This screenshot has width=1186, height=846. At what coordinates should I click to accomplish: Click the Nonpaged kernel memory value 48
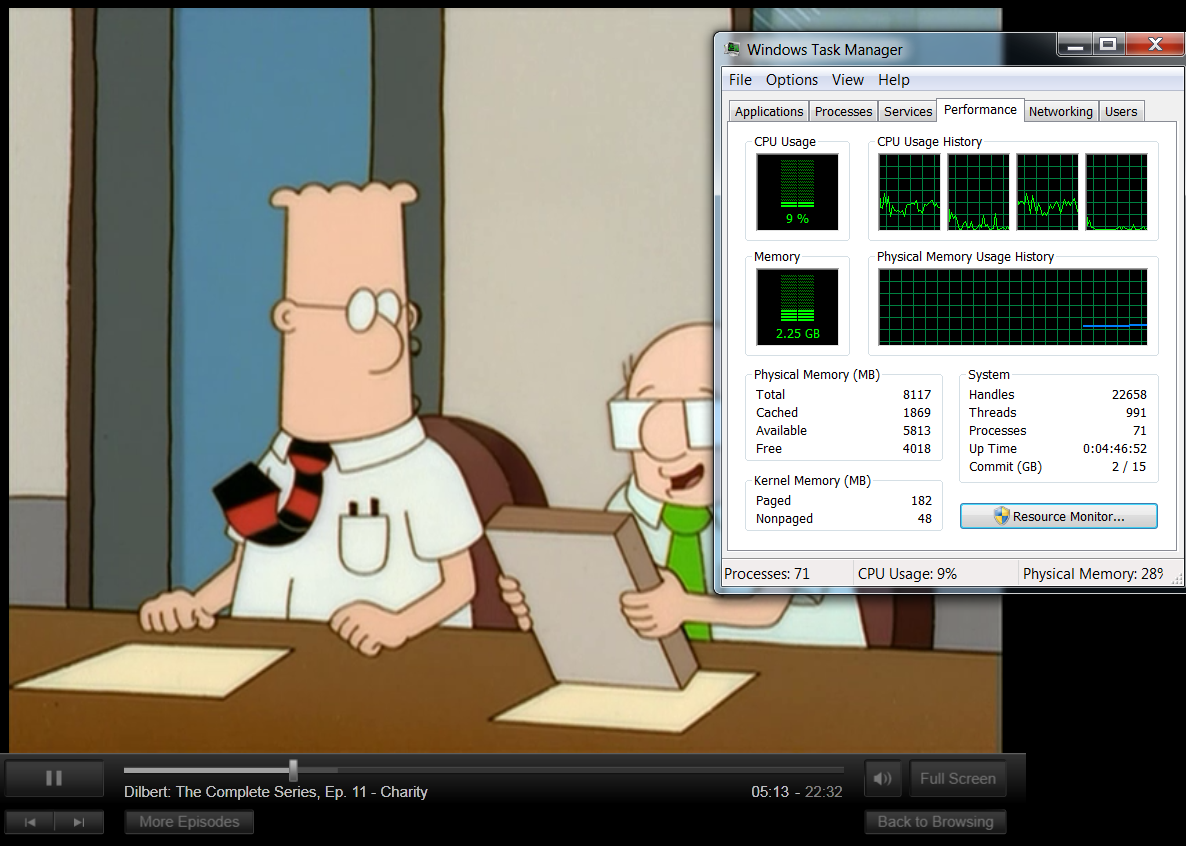coord(924,518)
